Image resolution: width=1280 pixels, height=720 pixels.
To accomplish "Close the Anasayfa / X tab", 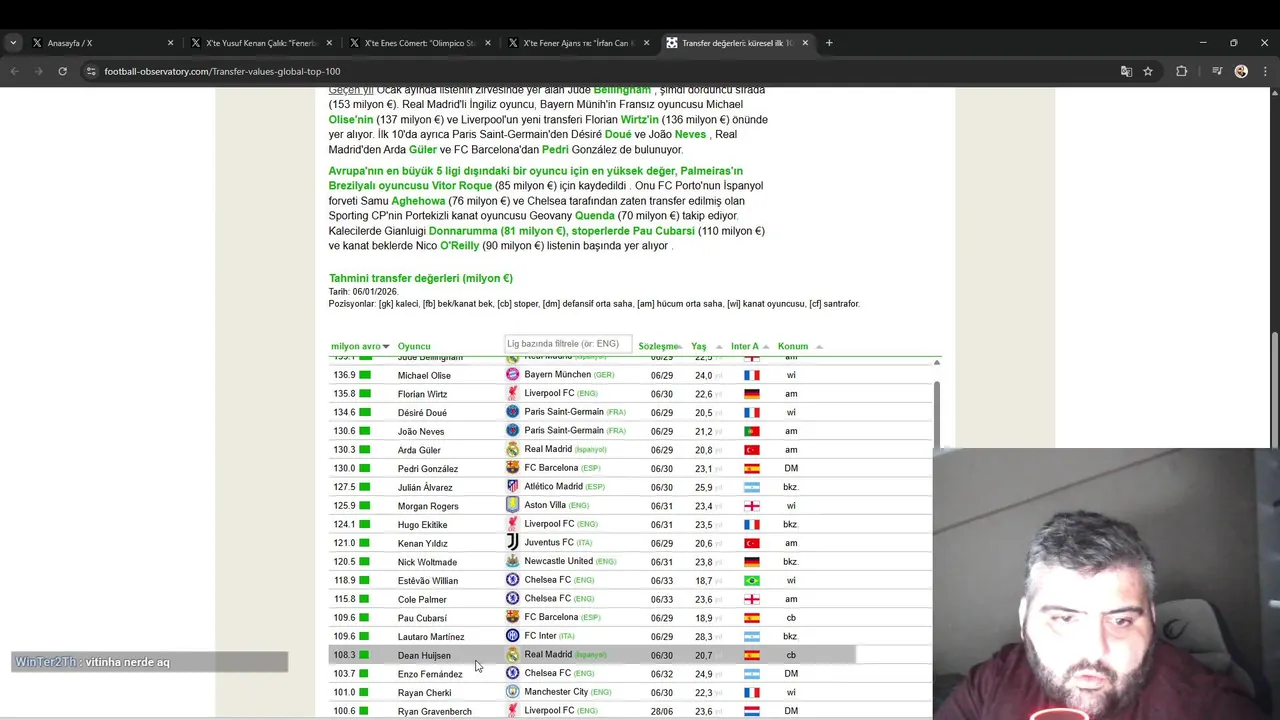I will click(170, 43).
